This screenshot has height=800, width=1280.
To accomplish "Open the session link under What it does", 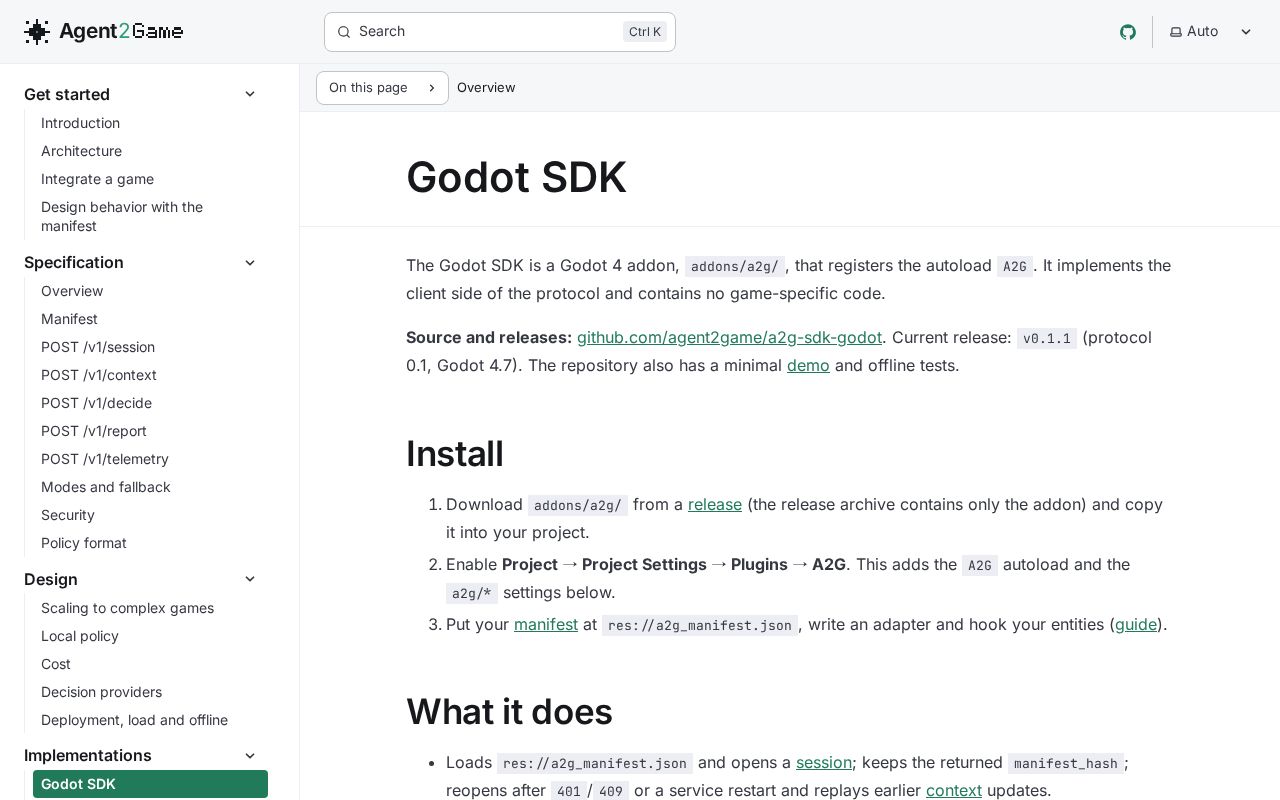I will 824,763.
